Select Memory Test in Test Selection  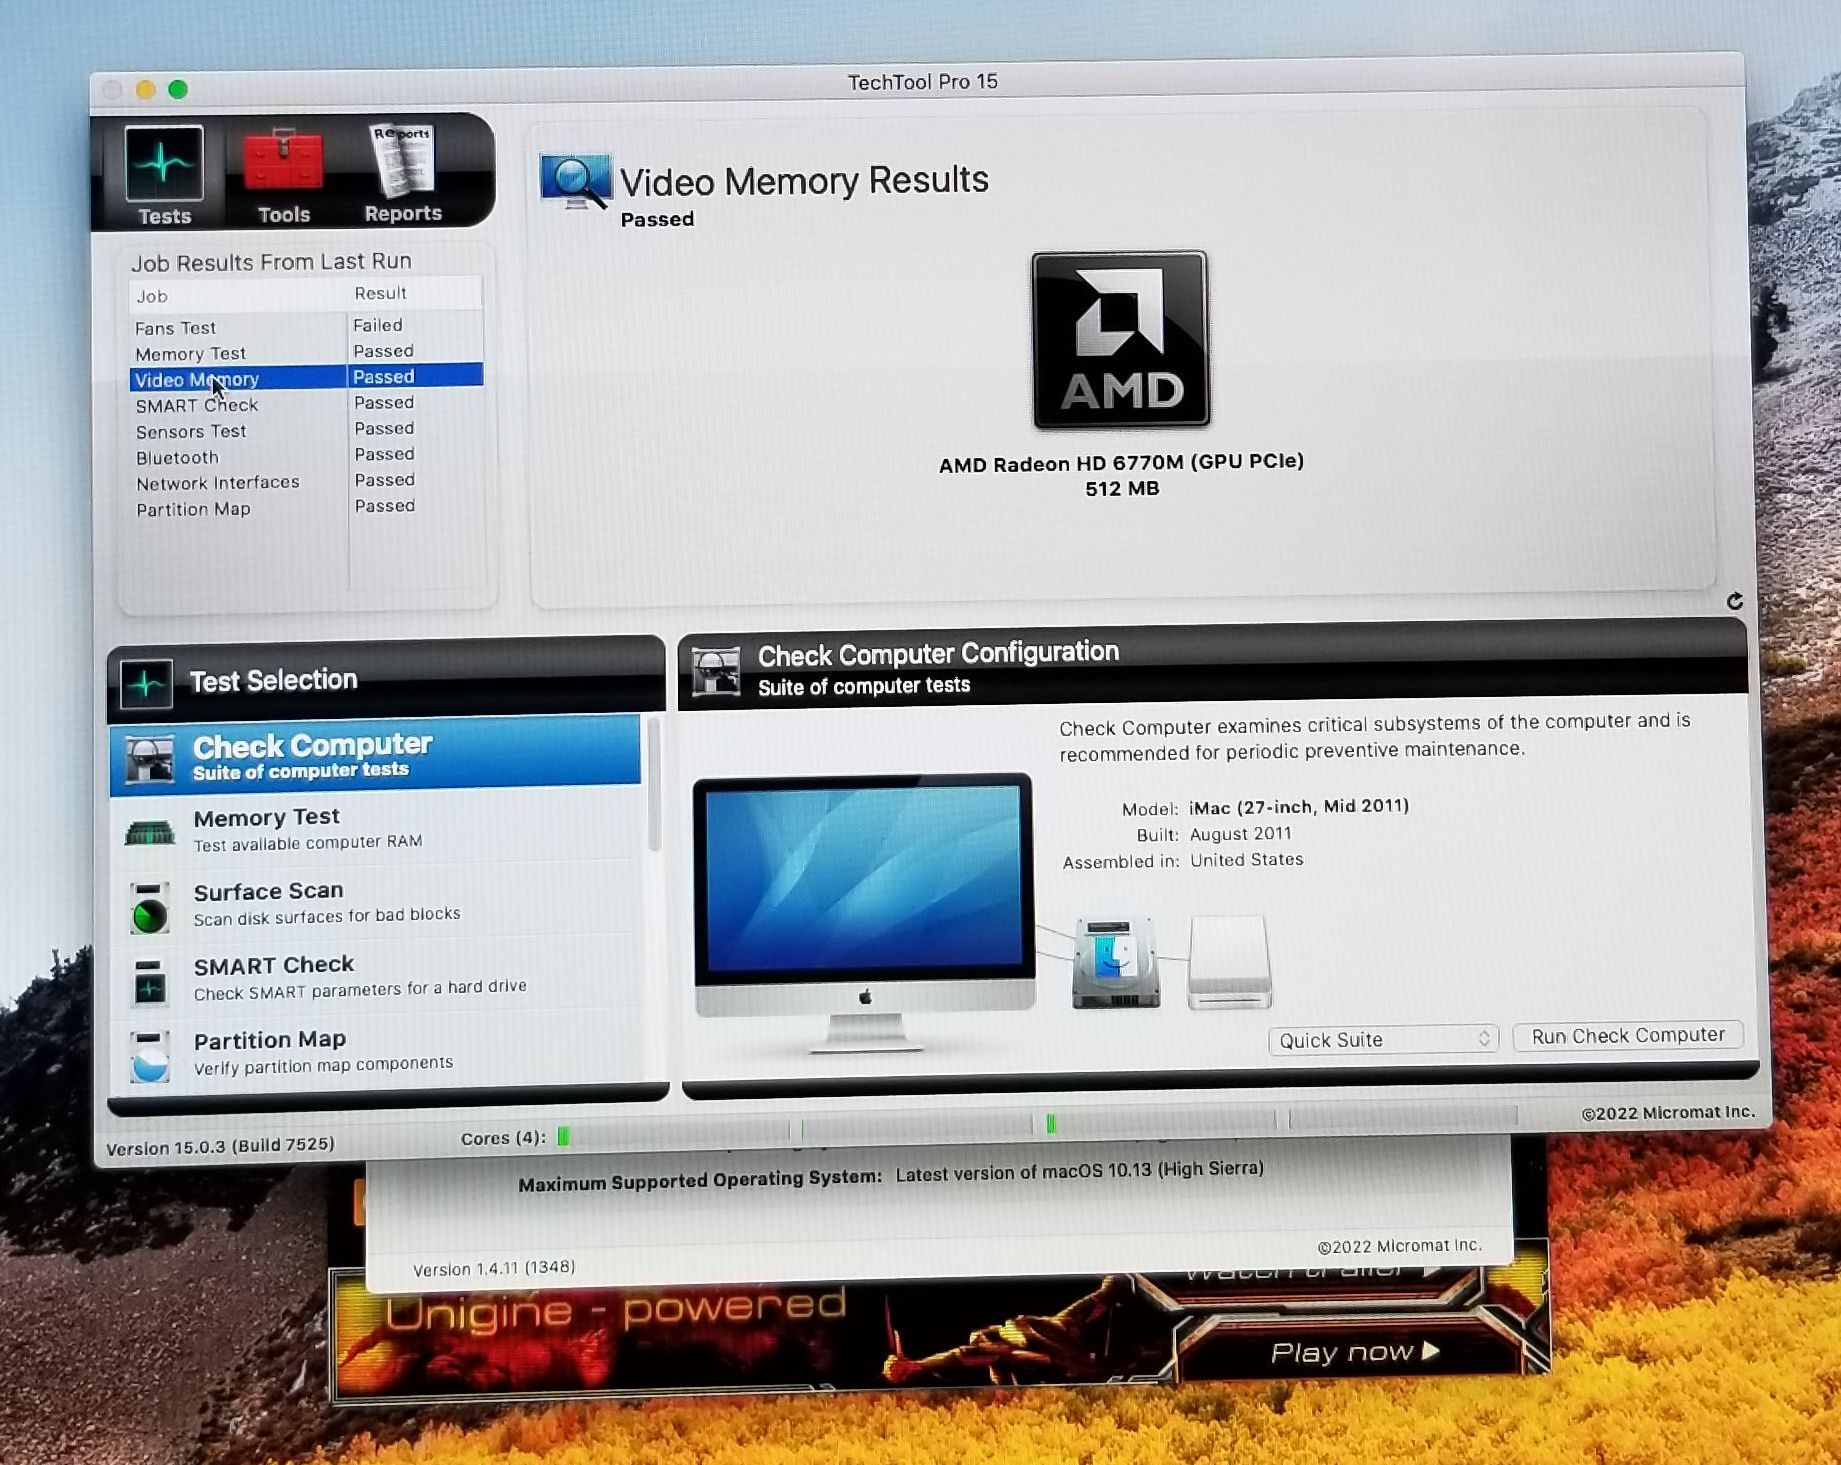pyautogui.click(x=375, y=830)
